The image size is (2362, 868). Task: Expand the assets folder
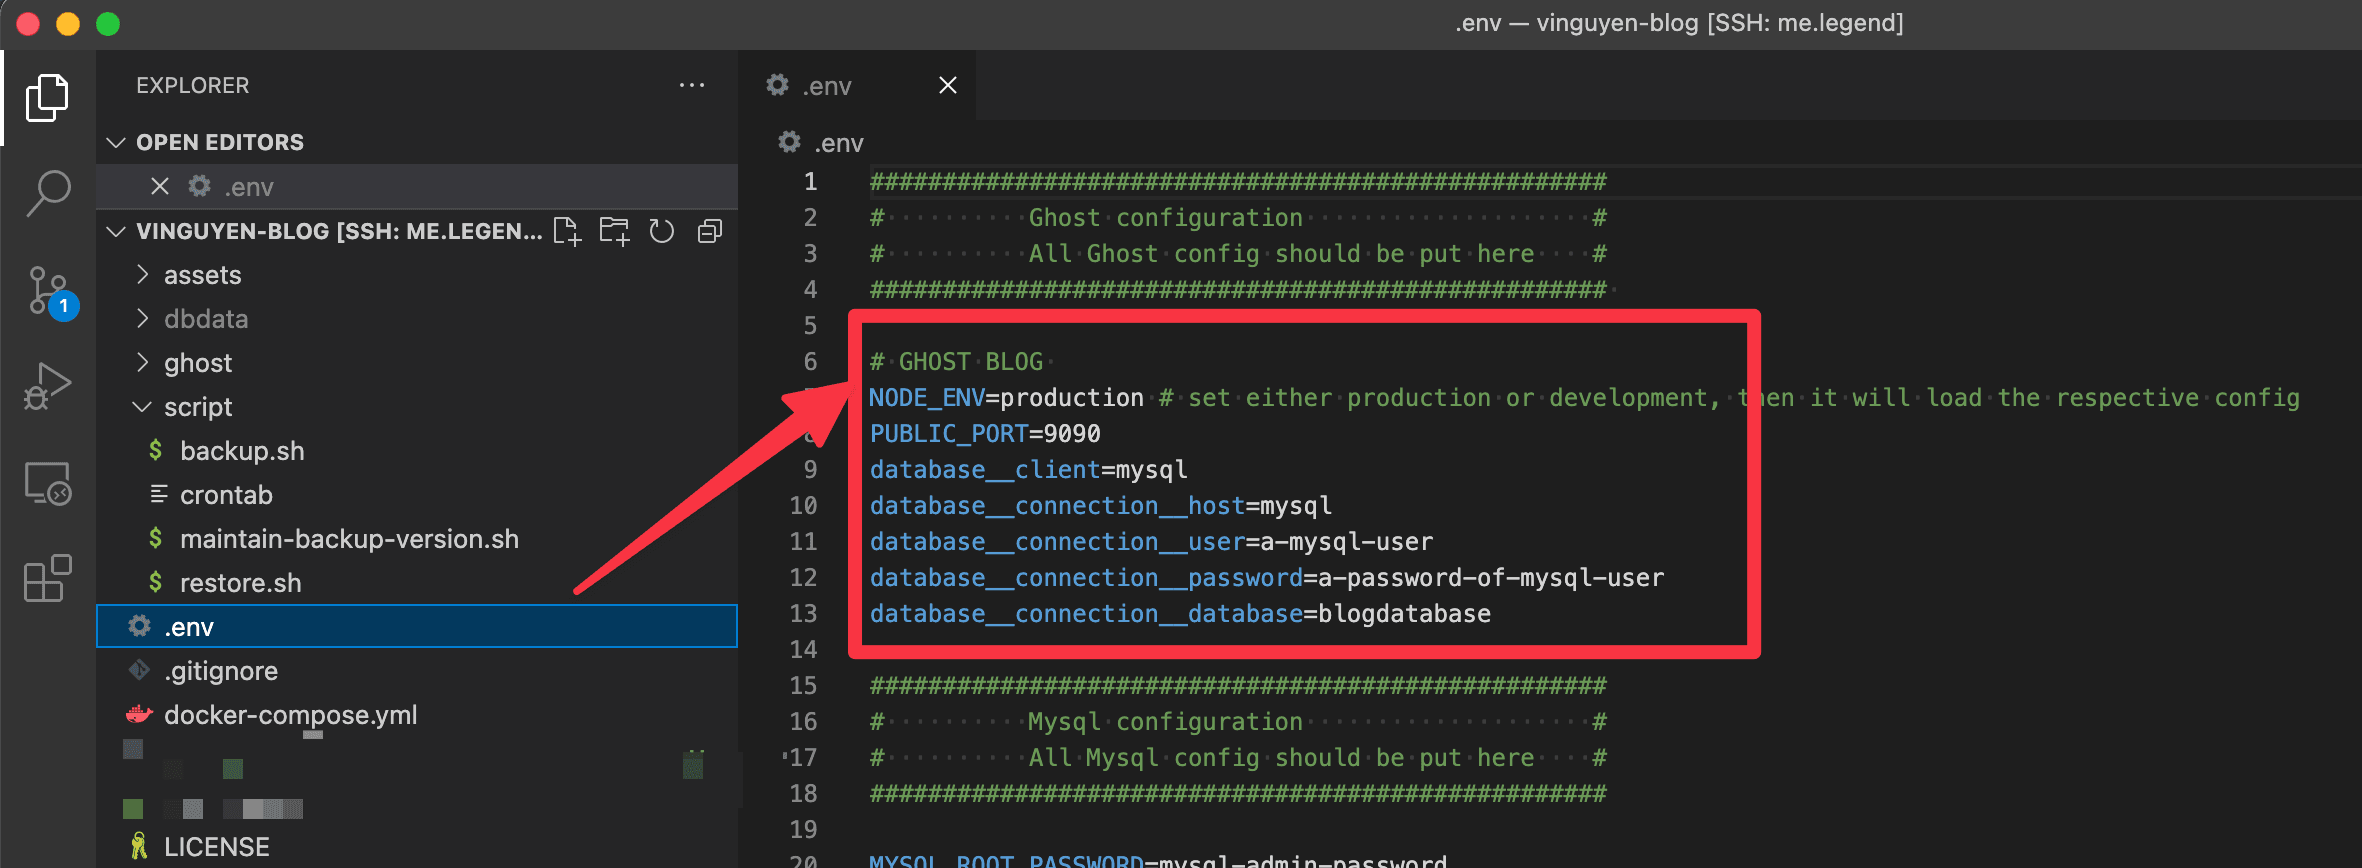[x=202, y=275]
